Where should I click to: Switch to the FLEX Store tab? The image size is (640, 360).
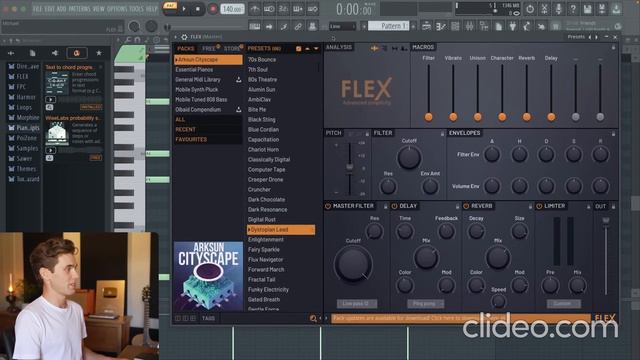(x=231, y=48)
